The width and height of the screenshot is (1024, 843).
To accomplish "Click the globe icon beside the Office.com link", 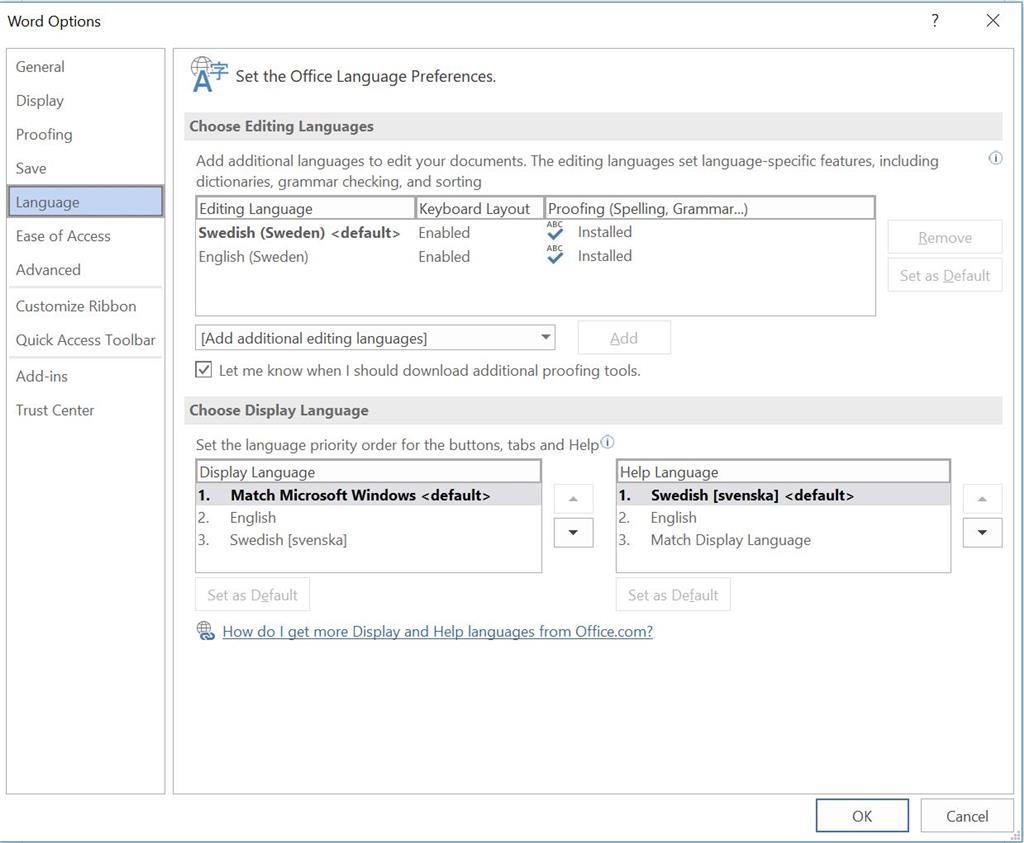I will [x=206, y=631].
